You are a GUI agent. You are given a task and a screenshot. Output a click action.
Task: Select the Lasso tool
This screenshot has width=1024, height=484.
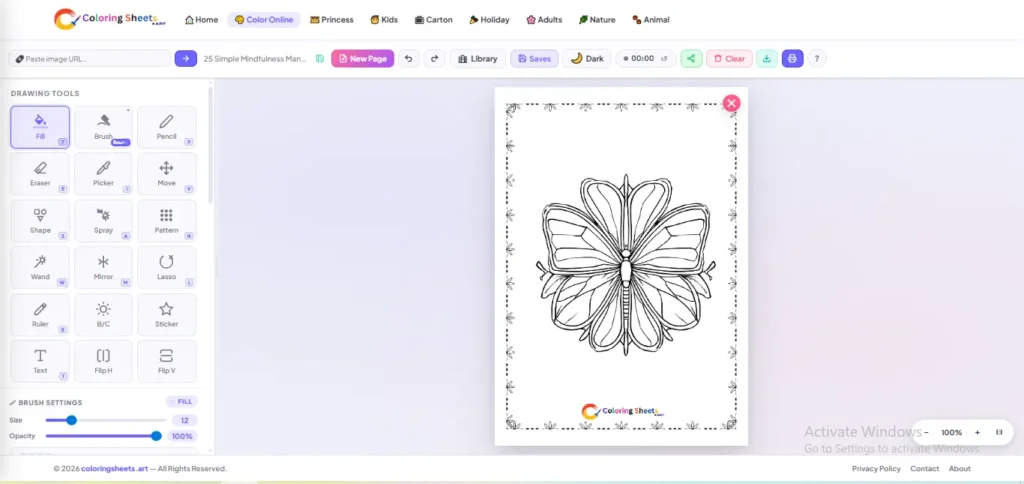coord(167,267)
